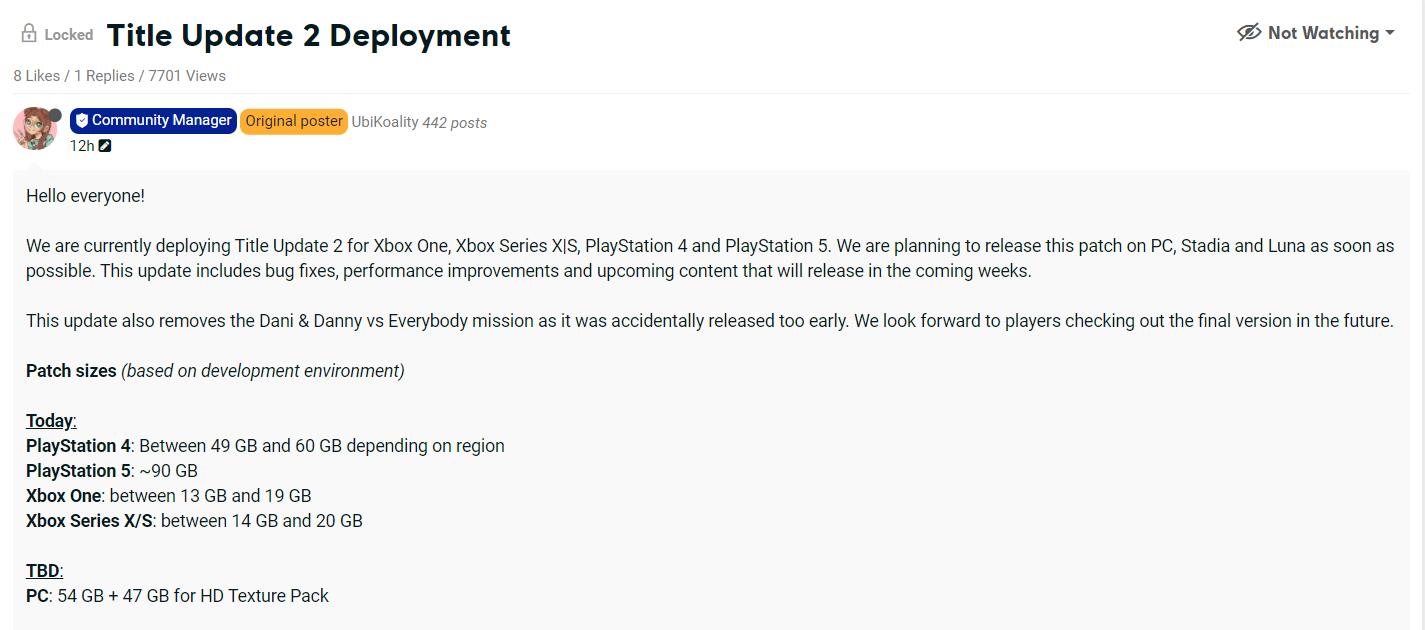
Task: Click the underlined Today heading
Action: point(51,421)
